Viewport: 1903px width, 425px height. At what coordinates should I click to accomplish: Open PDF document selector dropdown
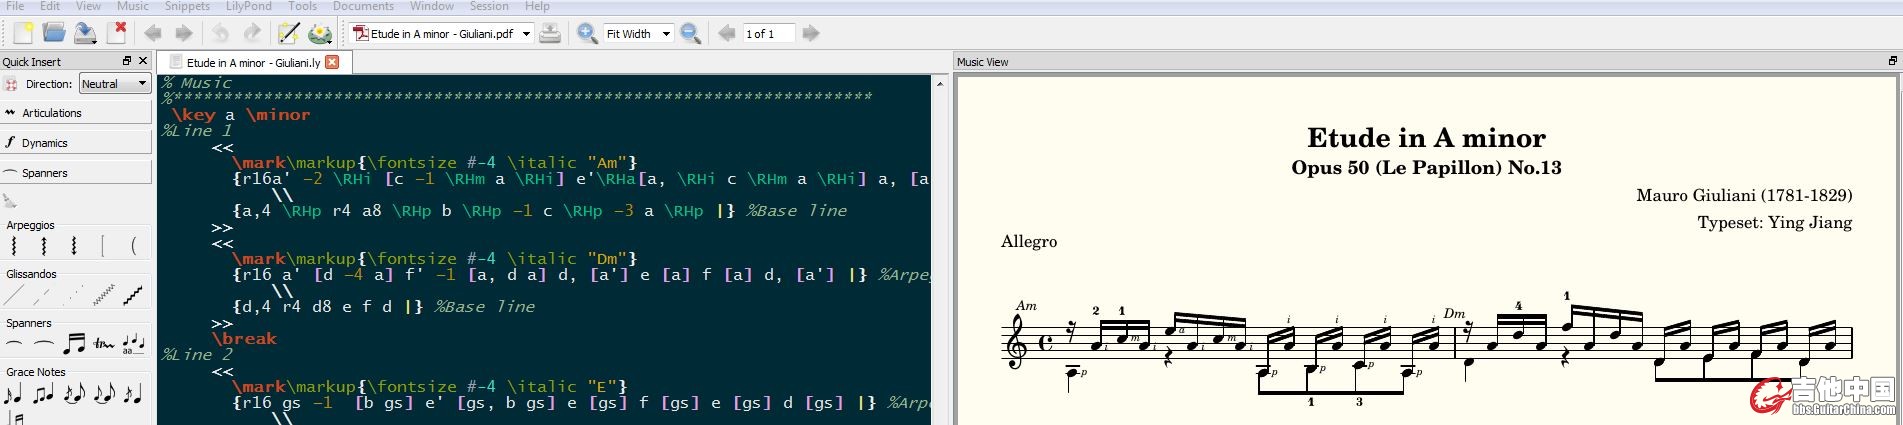441,33
